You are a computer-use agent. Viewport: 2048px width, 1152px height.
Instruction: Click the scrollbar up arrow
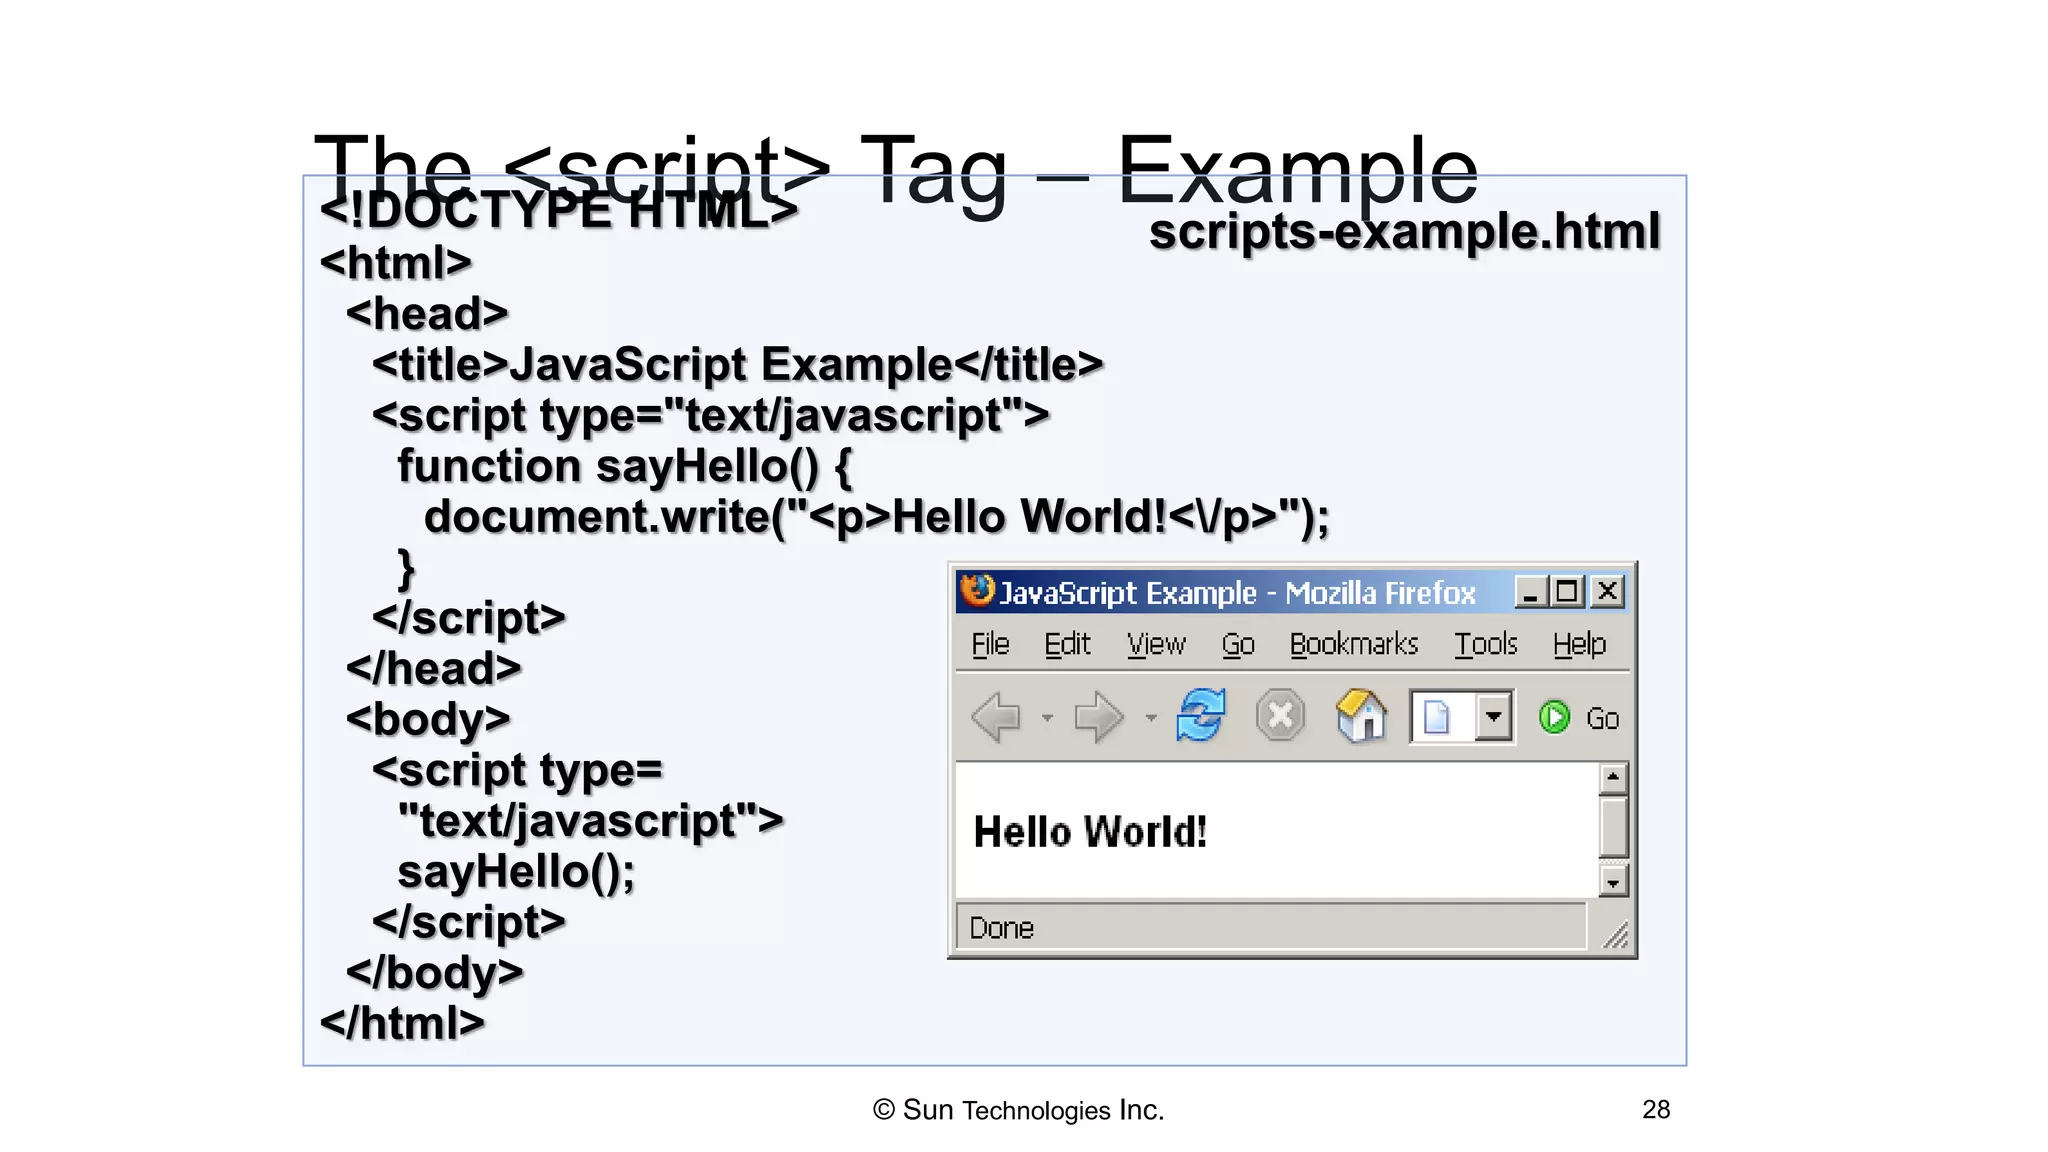coord(1613,777)
